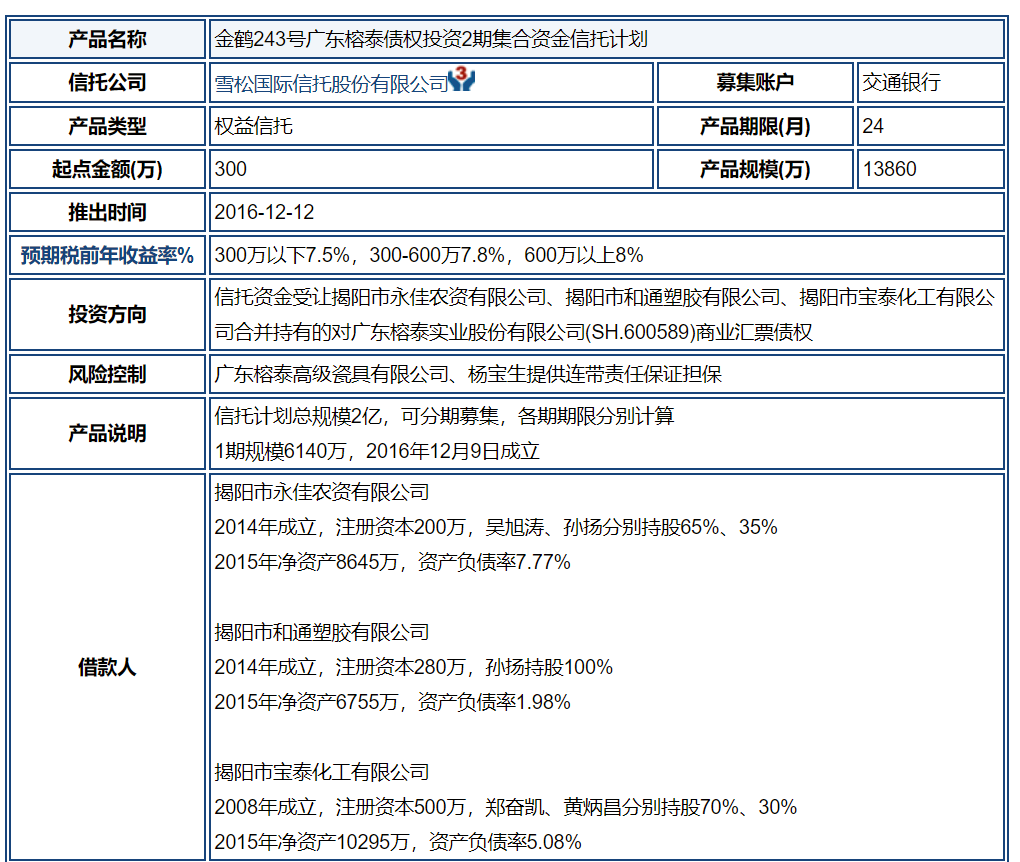
Task: Select the 投资方向 label cell
Action: point(106,313)
